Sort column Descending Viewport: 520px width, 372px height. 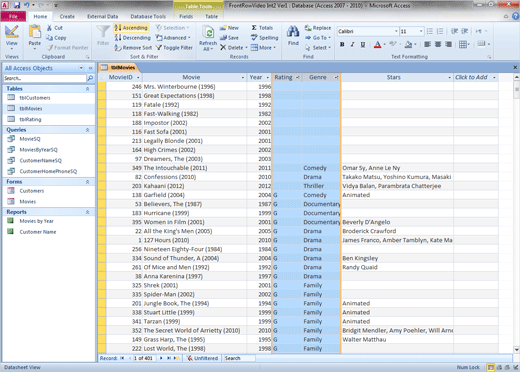(x=132, y=38)
